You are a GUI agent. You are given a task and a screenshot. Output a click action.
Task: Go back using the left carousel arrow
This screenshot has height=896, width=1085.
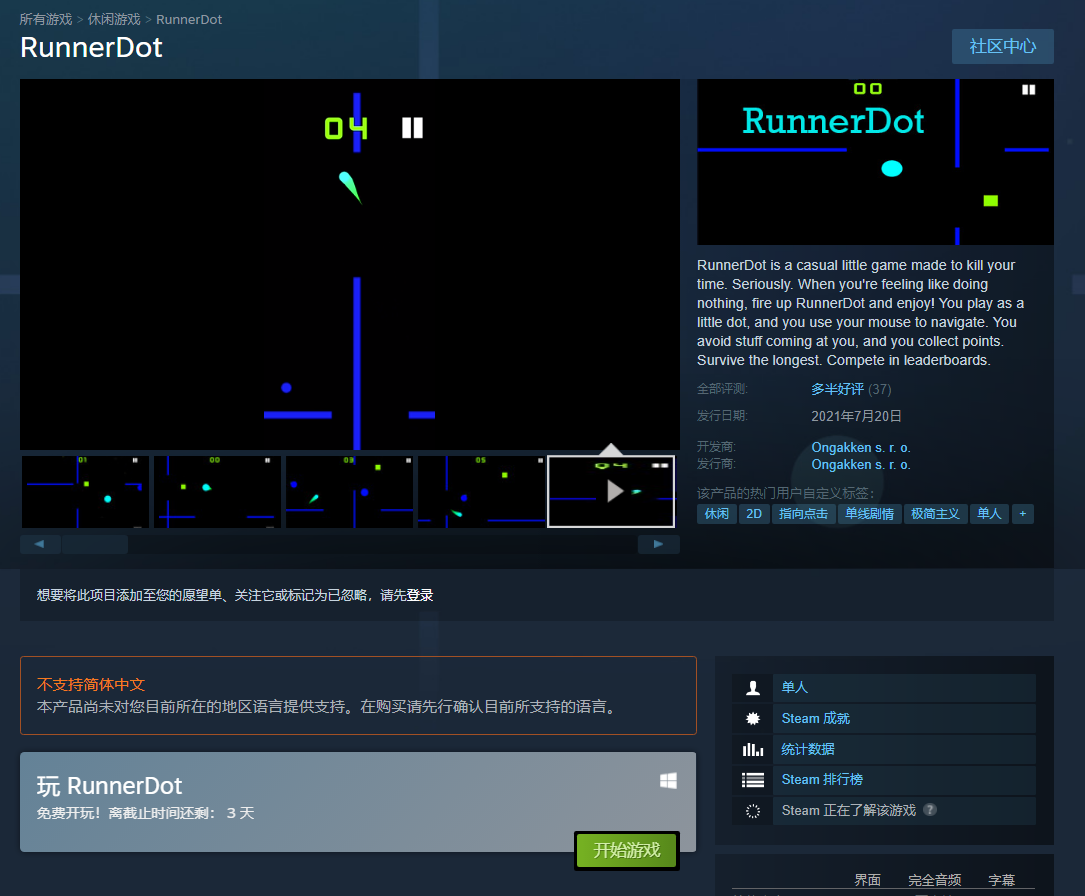[x=39, y=543]
